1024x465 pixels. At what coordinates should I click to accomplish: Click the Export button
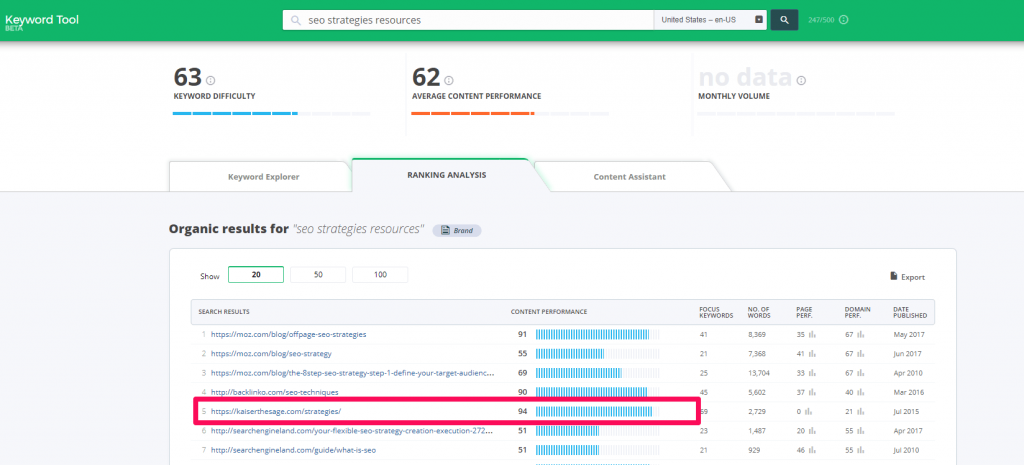(x=908, y=277)
